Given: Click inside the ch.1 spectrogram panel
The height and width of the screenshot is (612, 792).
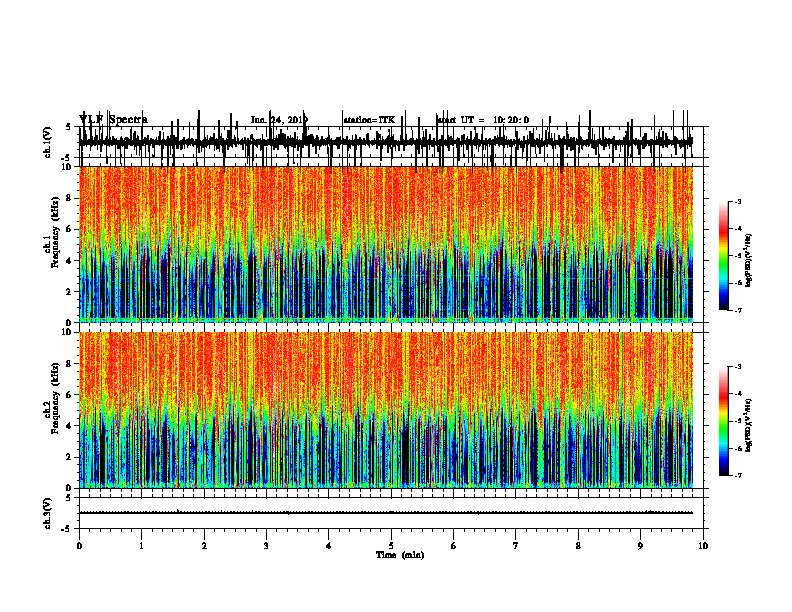Looking at the screenshot, I should [386, 244].
